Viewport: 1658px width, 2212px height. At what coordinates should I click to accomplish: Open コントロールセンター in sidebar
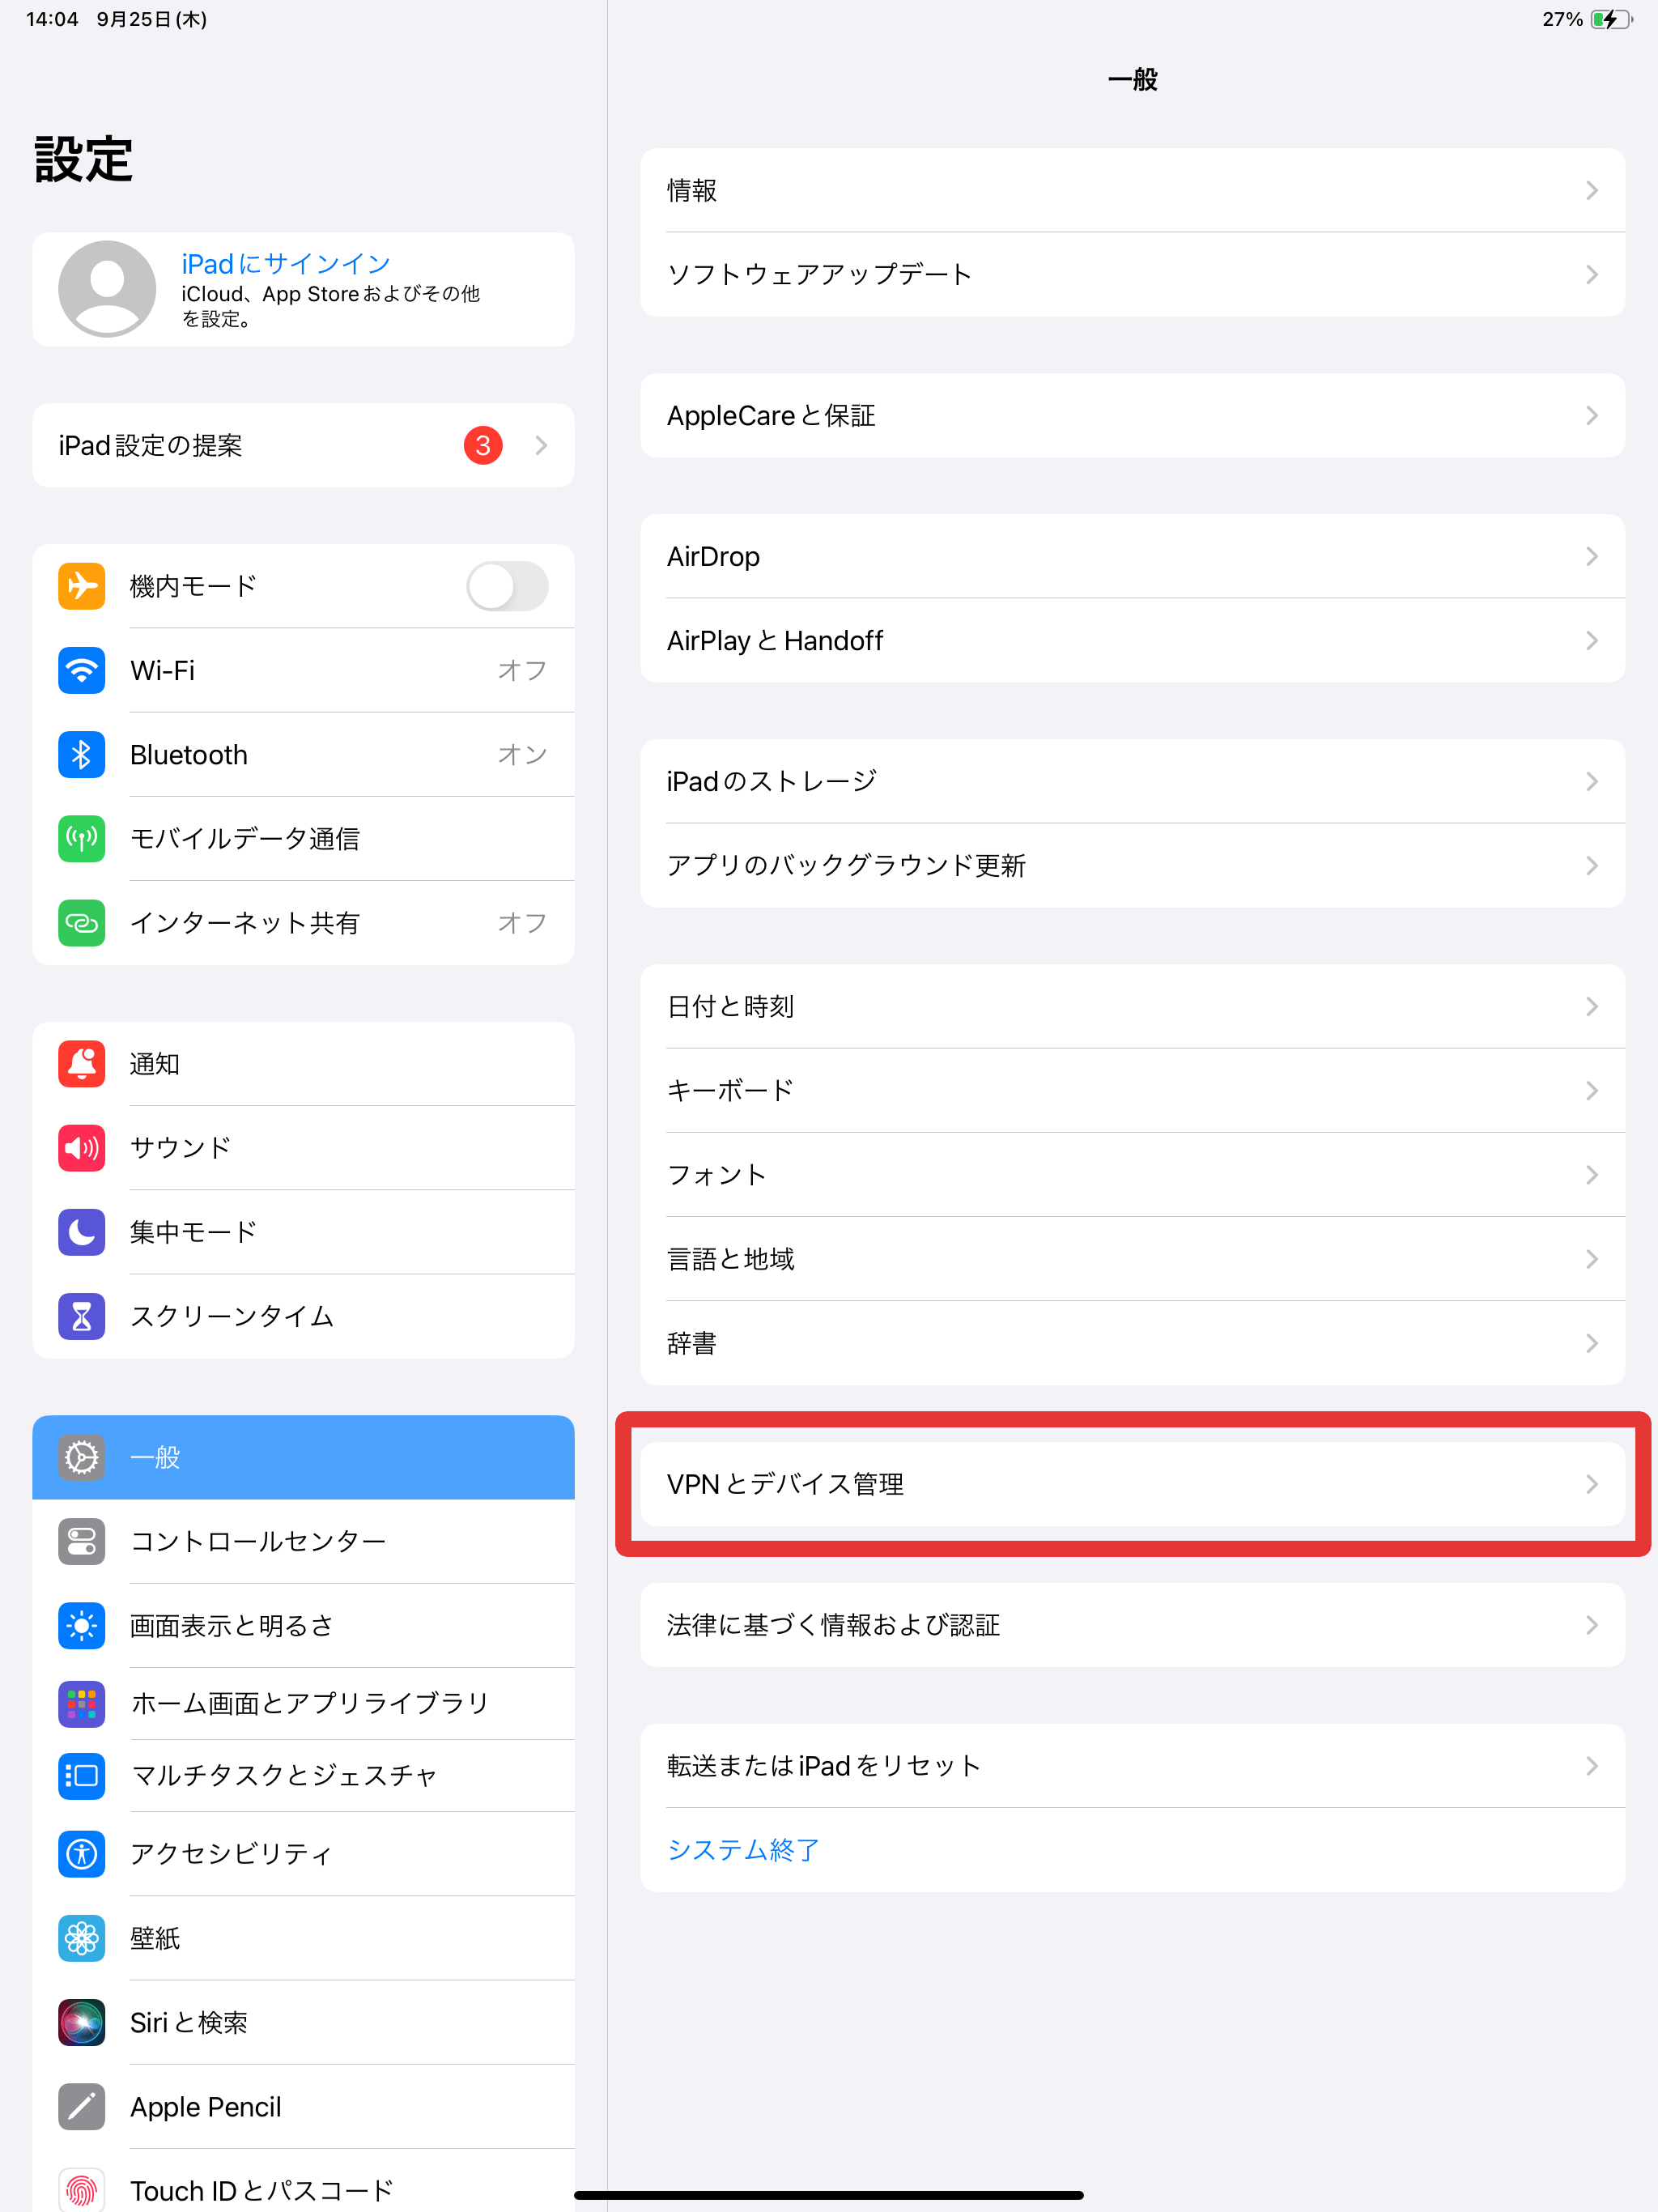point(303,1541)
